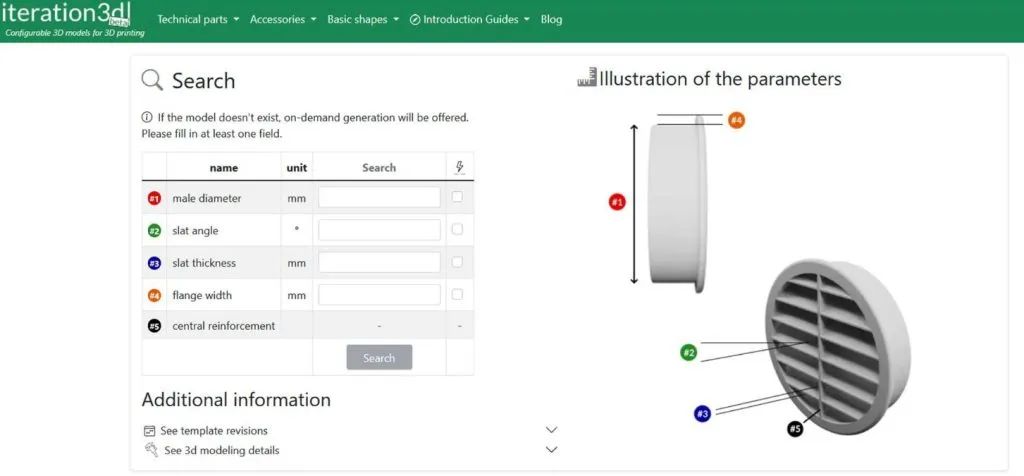The height and width of the screenshot is (476, 1024).
Task: Click the lightning bolt column header icon
Action: click(x=459, y=167)
